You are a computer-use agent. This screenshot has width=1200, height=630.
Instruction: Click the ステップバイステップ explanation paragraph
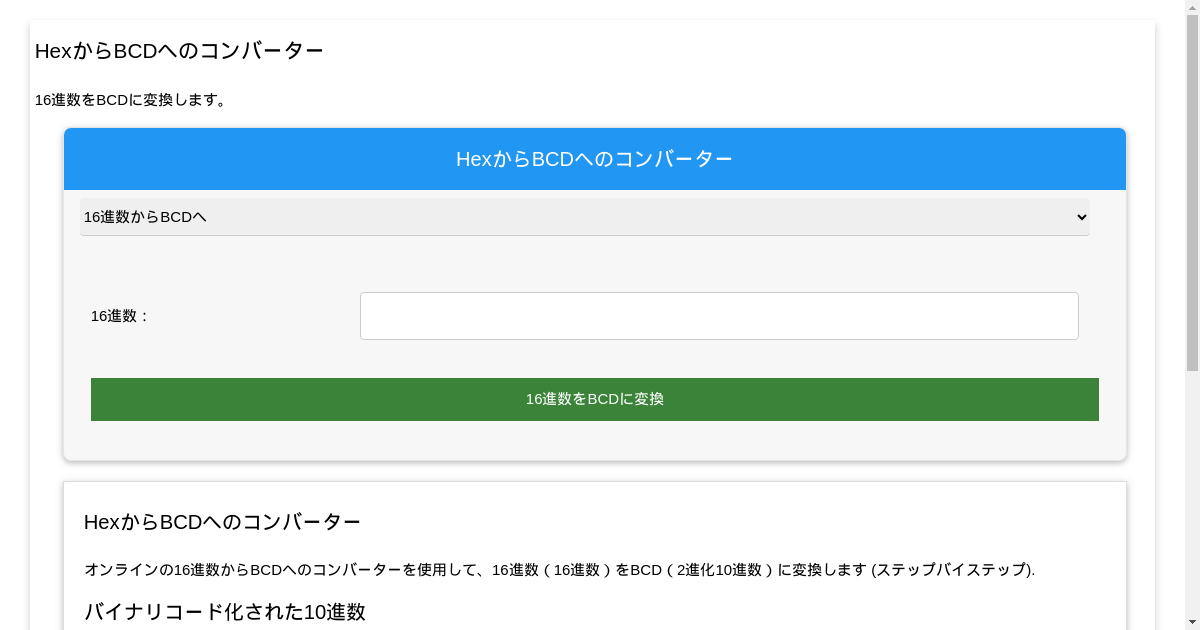click(x=560, y=569)
